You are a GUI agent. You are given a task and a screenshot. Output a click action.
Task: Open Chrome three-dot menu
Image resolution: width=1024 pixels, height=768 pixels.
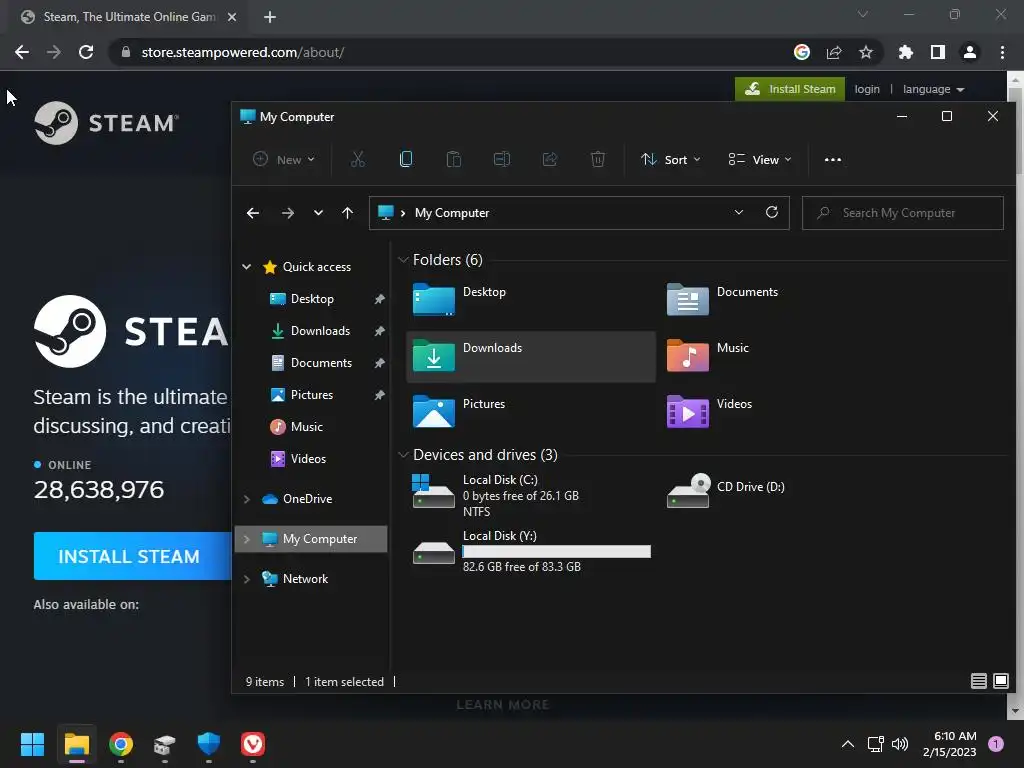(x=1002, y=52)
